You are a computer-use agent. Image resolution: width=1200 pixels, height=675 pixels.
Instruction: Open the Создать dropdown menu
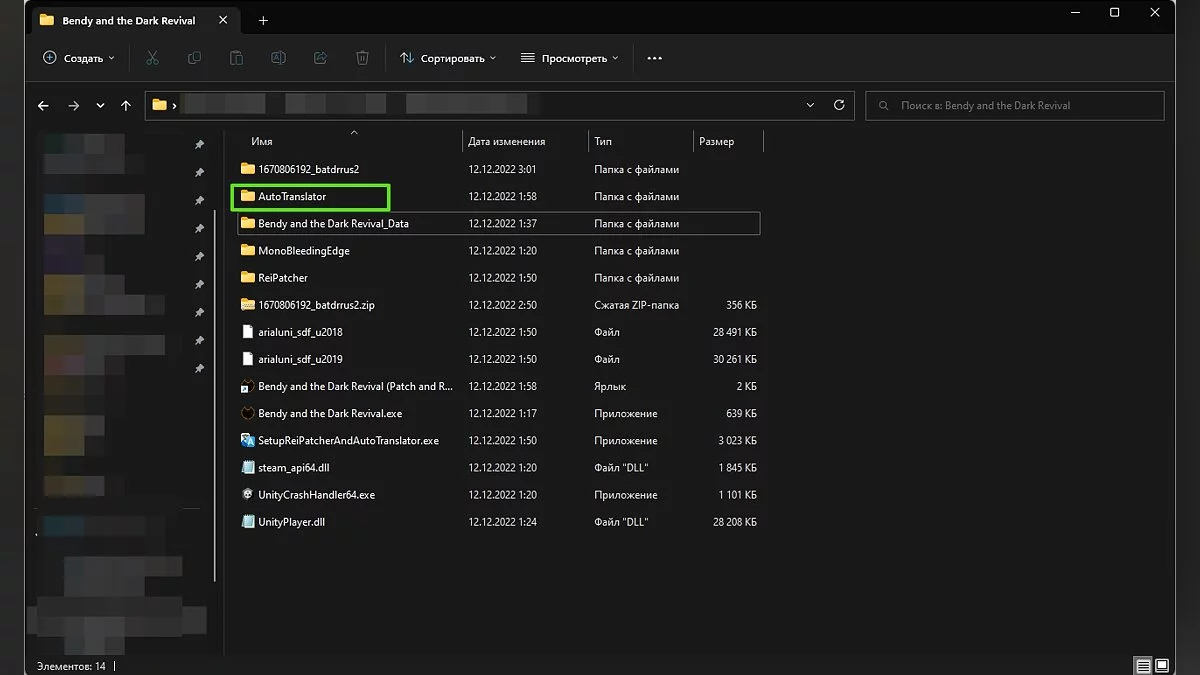[x=79, y=58]
